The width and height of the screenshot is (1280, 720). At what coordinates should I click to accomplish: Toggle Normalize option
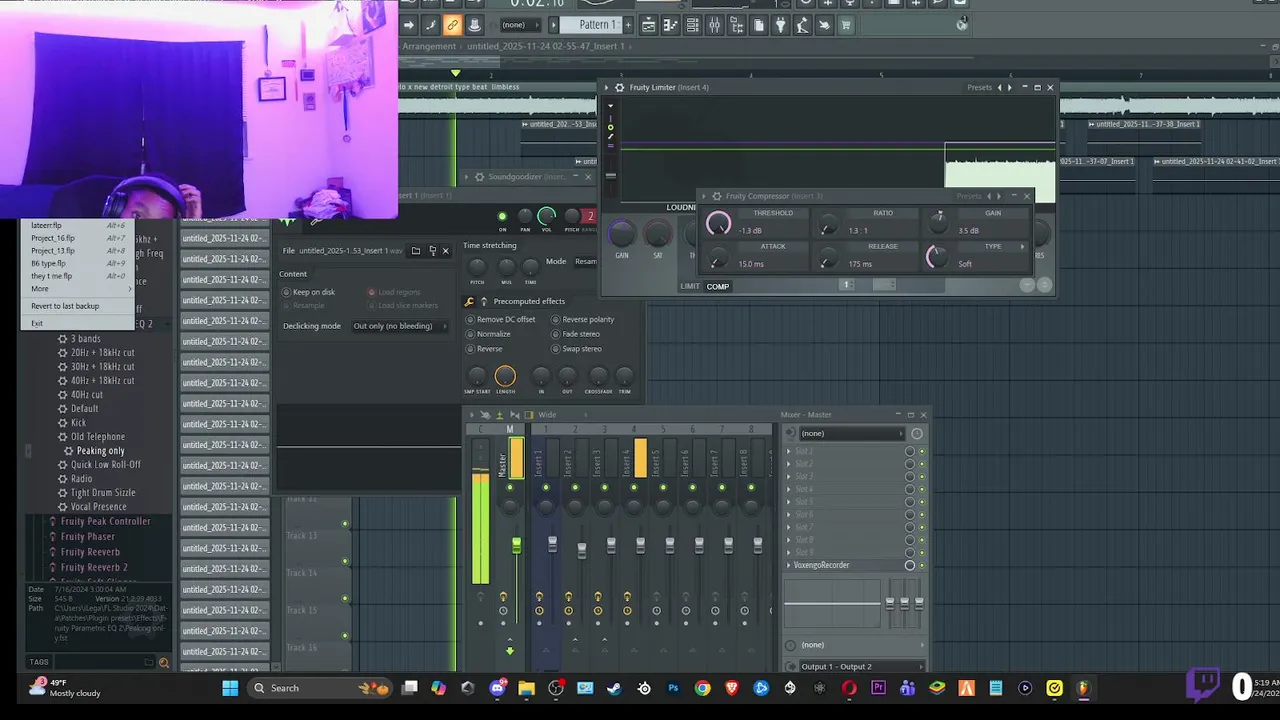coord(490,334)
